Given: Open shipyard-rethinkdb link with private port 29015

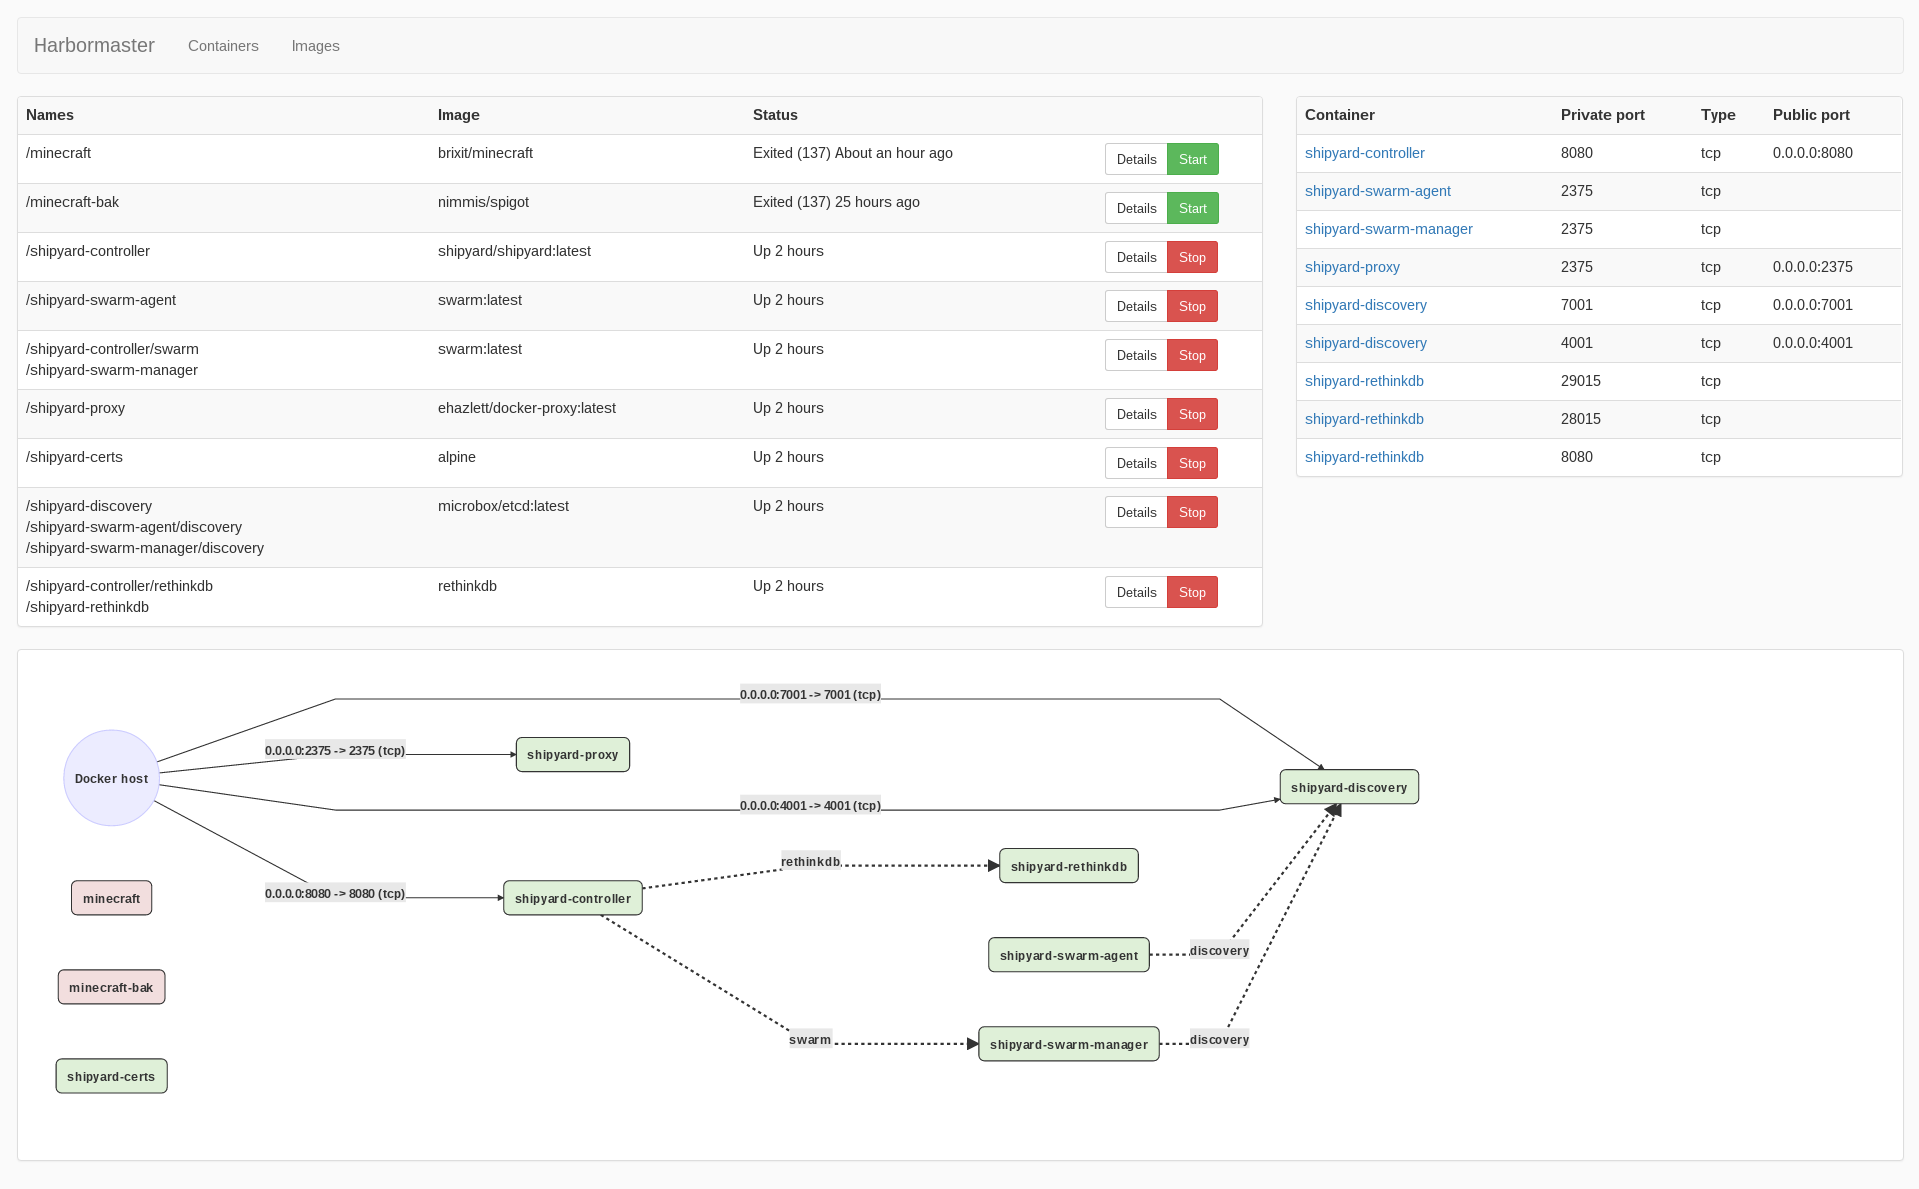Looking at the screenshot, I should coord(1364,381).
